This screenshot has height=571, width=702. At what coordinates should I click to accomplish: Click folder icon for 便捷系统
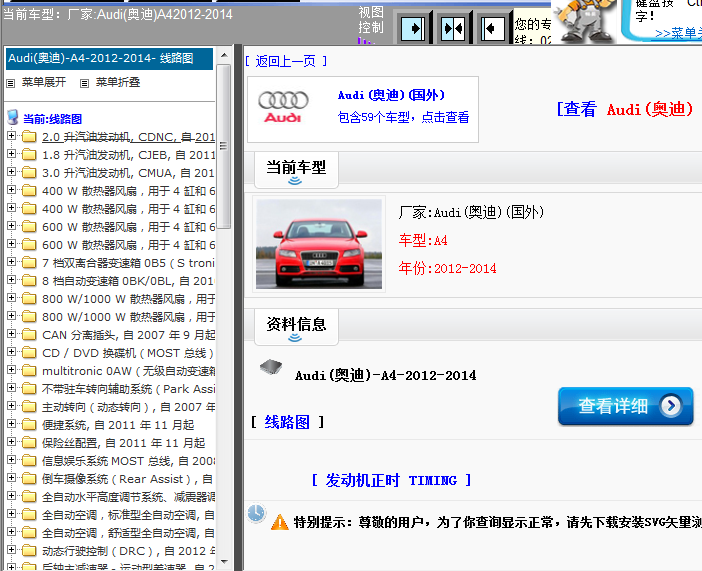pyautogui.click(x=29, y=425)
